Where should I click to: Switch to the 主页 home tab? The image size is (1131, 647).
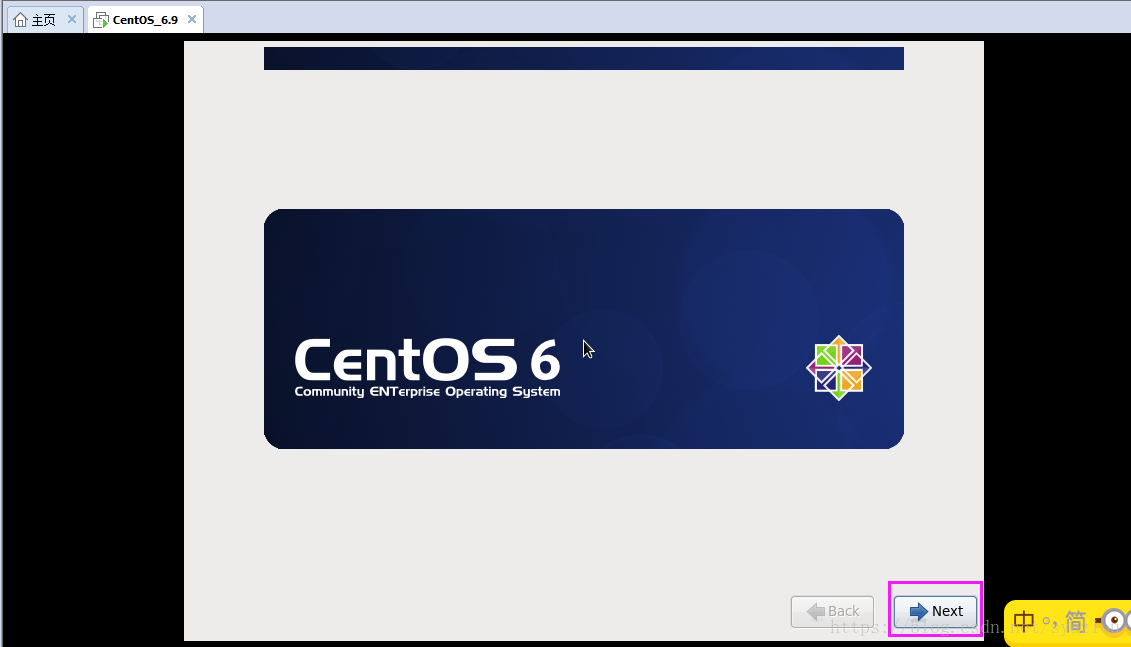pos(44,19)
